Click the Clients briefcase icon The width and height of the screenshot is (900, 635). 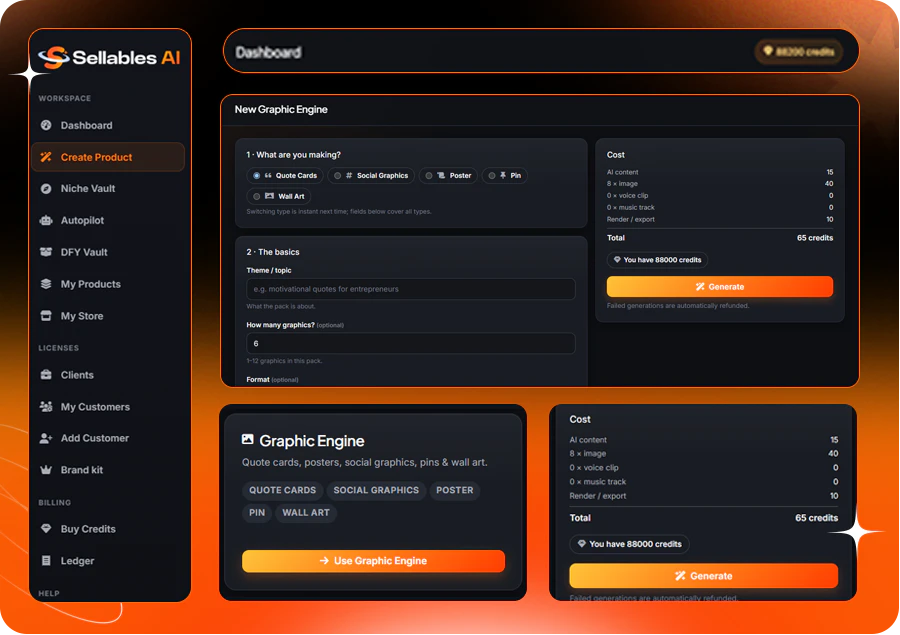coord(46,375)
